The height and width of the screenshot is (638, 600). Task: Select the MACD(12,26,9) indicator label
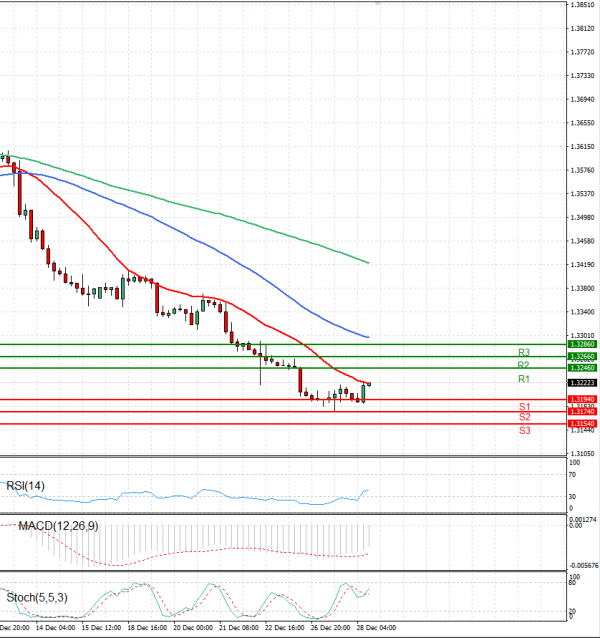pyautogui.click(x=58, y=526)
